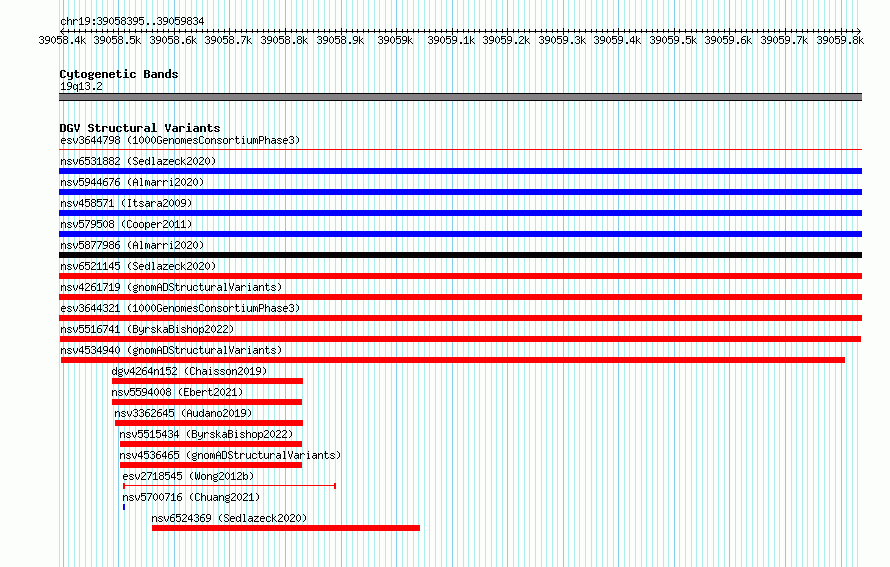Click the blue bar under nsv458571
This screenshot has height=567, width=890.
tap(460, 213)
